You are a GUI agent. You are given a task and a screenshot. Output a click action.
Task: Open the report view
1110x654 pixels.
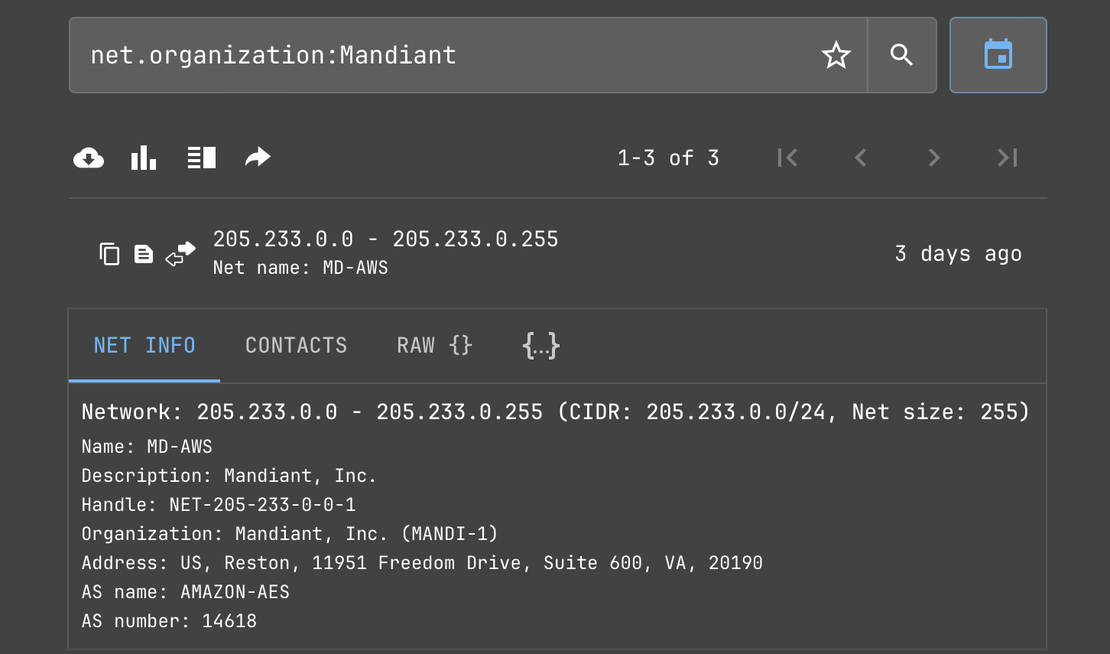click(201, 157)
